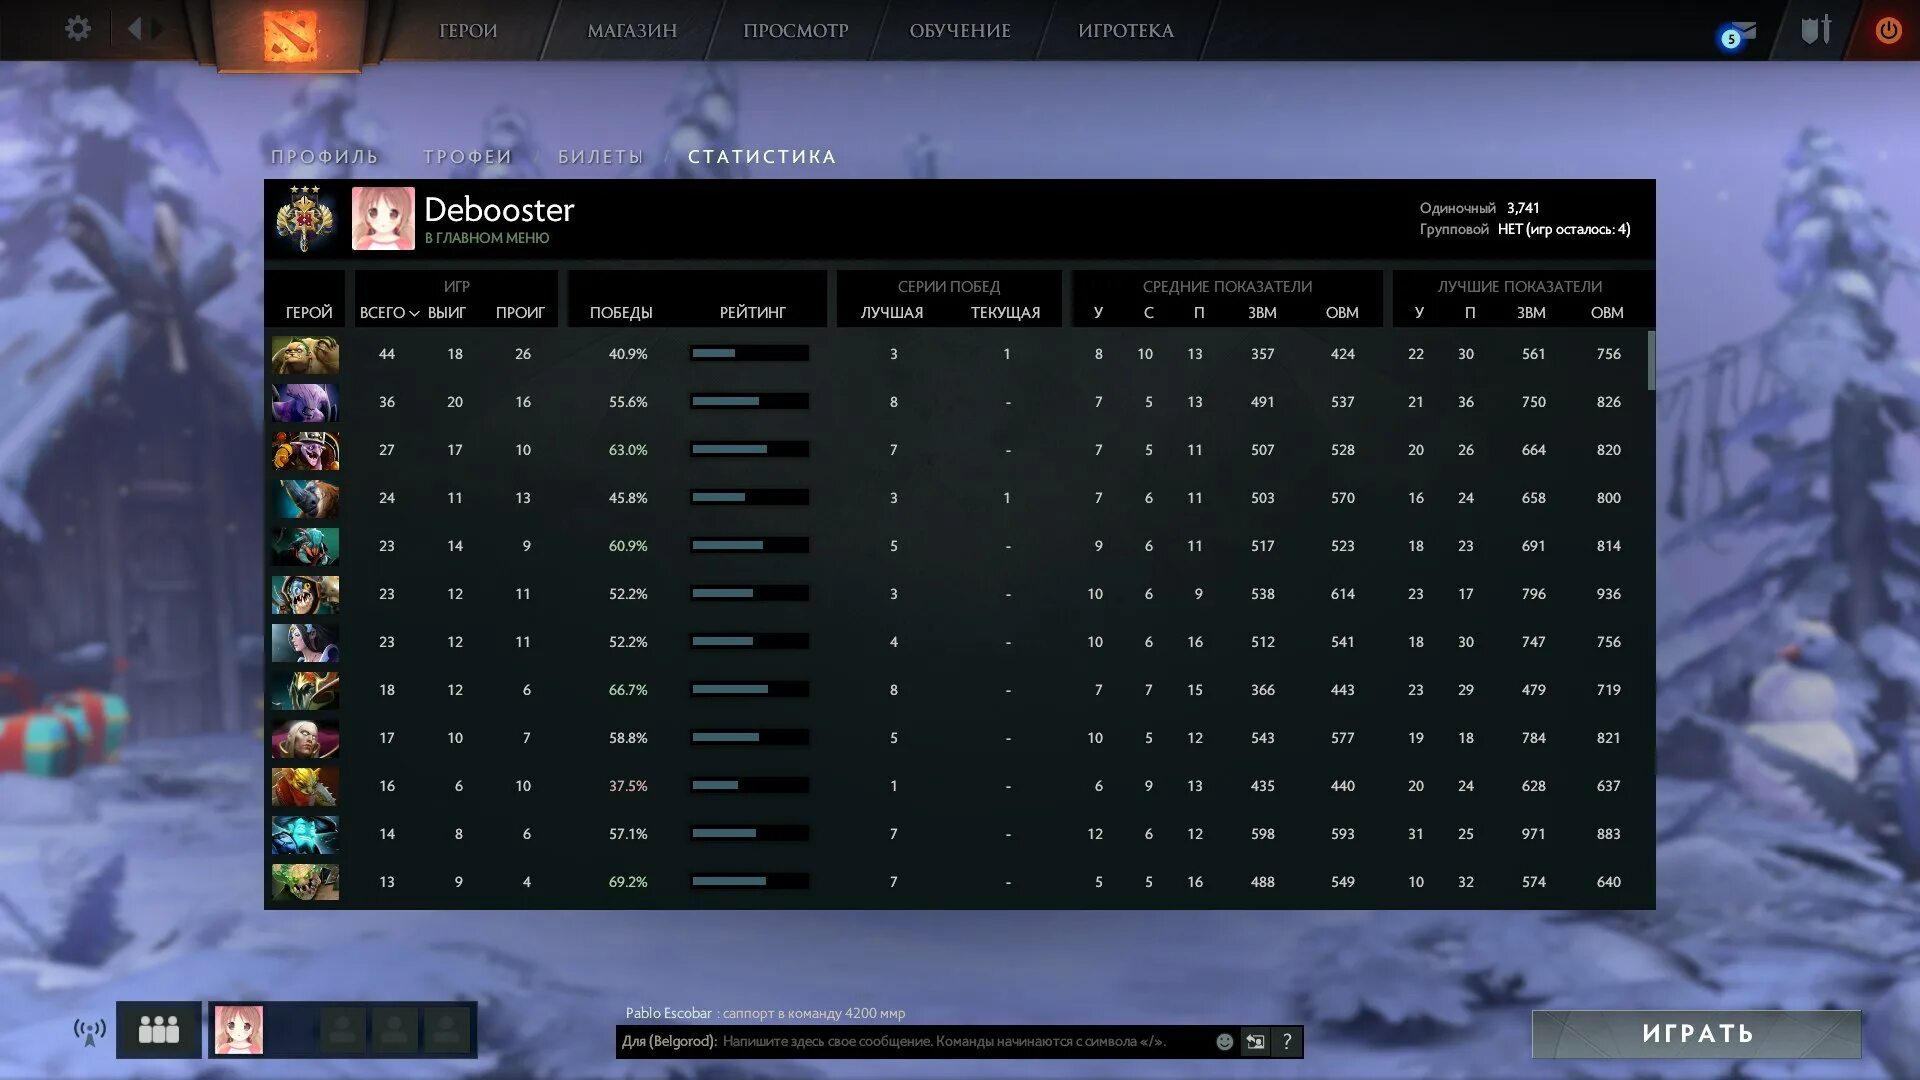Go back with the left arrow

click(x=134, y=28)
